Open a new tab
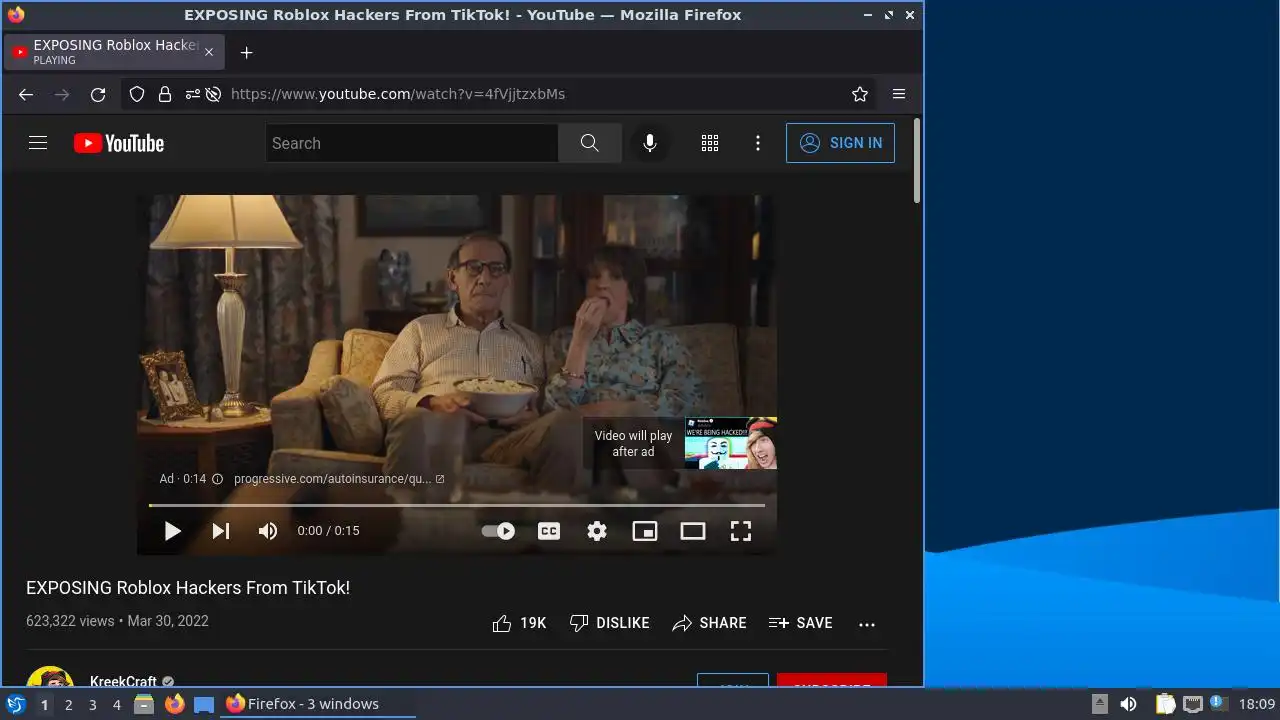 pos(246,52)
